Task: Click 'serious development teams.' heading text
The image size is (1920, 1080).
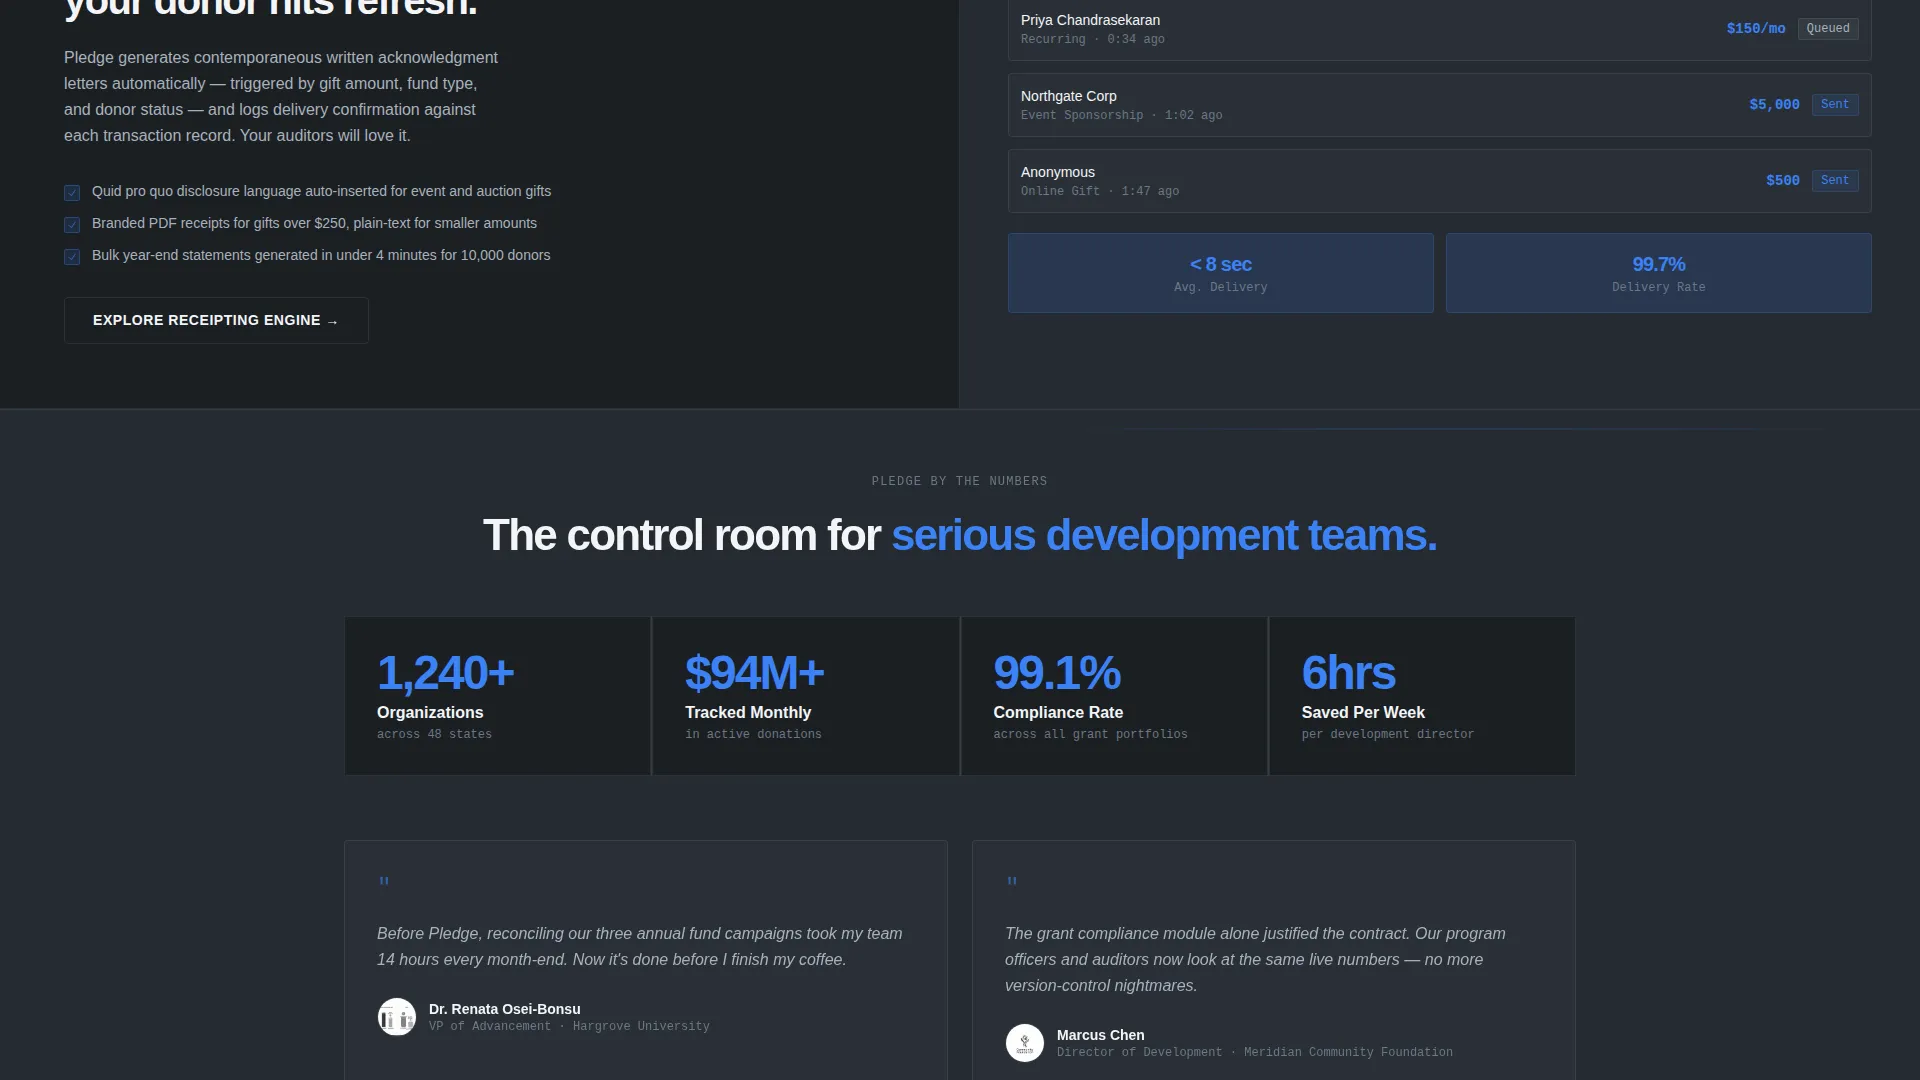Action: pos(1164,536)
